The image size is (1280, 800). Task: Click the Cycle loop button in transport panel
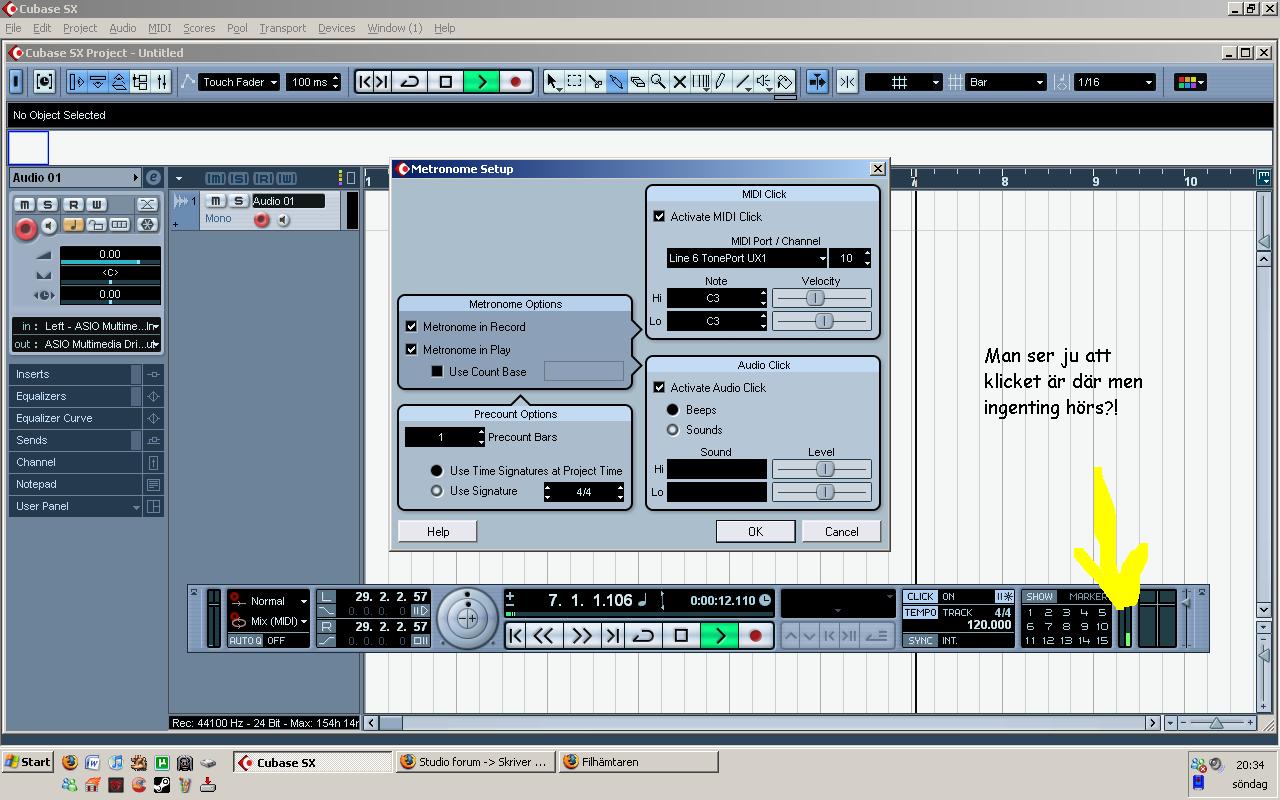pos(644,636)
